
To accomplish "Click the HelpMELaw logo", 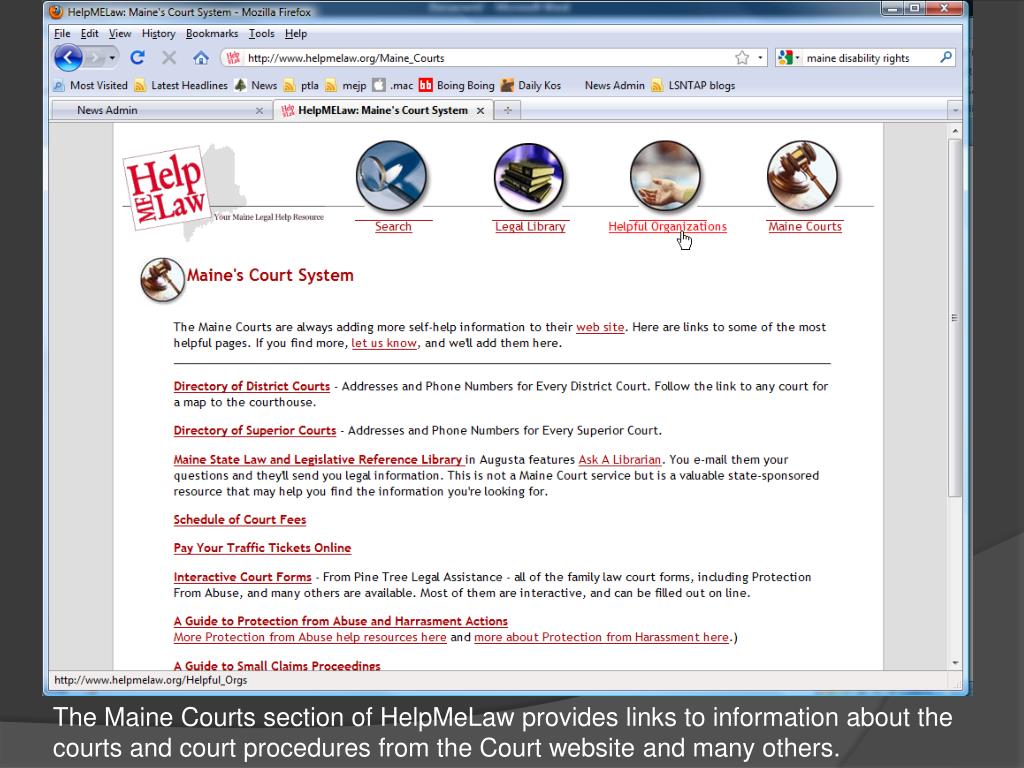I will tap(167, 187).
